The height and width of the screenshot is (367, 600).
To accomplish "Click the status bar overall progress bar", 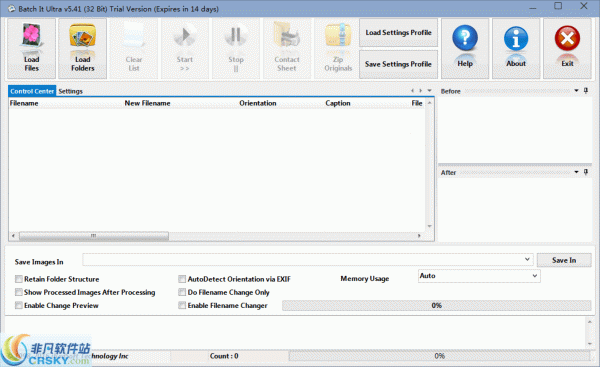I will [439, 356].
